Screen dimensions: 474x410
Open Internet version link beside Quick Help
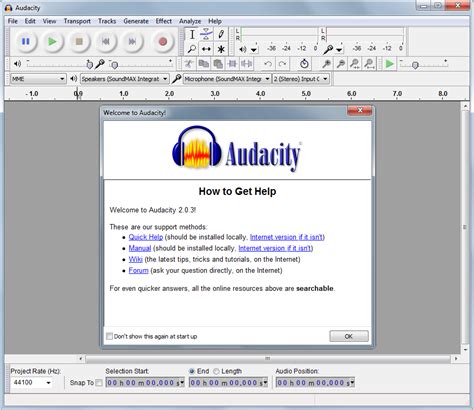point(287,237)
